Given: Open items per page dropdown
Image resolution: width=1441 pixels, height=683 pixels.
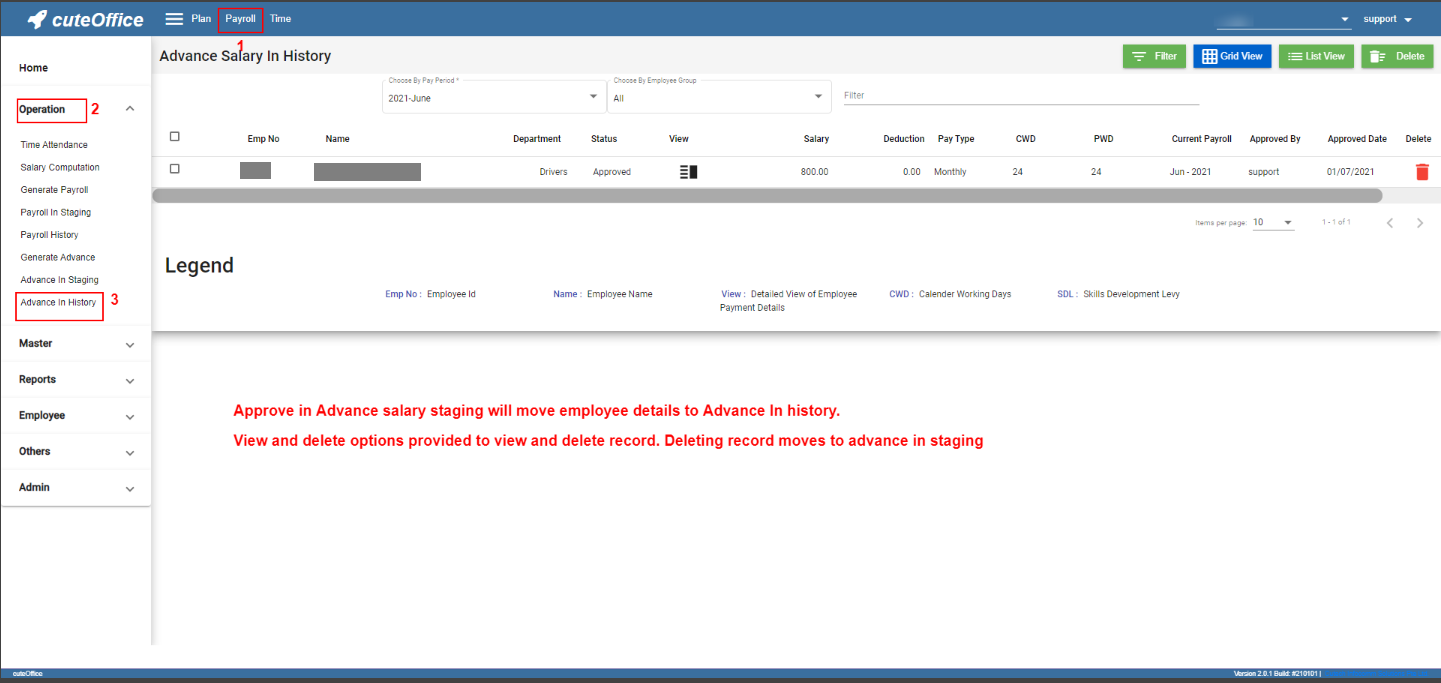Looking at the screenshot, I should (1273, 223).
